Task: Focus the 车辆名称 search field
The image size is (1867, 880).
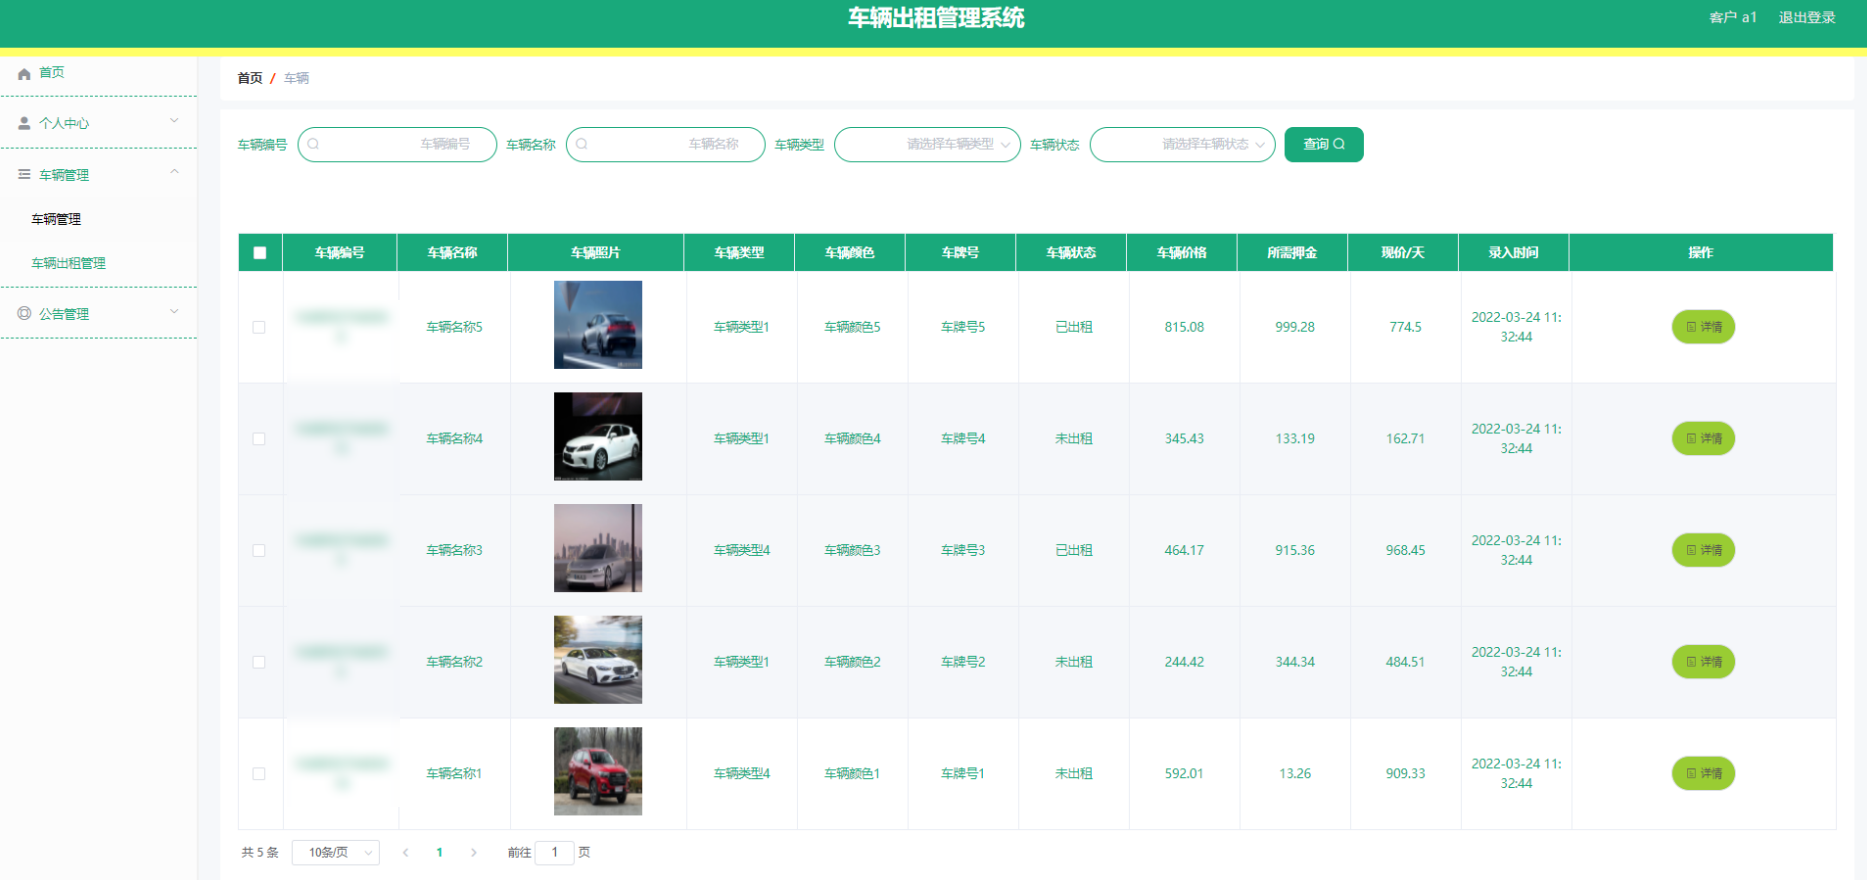Action: click(x=665, y=144)
